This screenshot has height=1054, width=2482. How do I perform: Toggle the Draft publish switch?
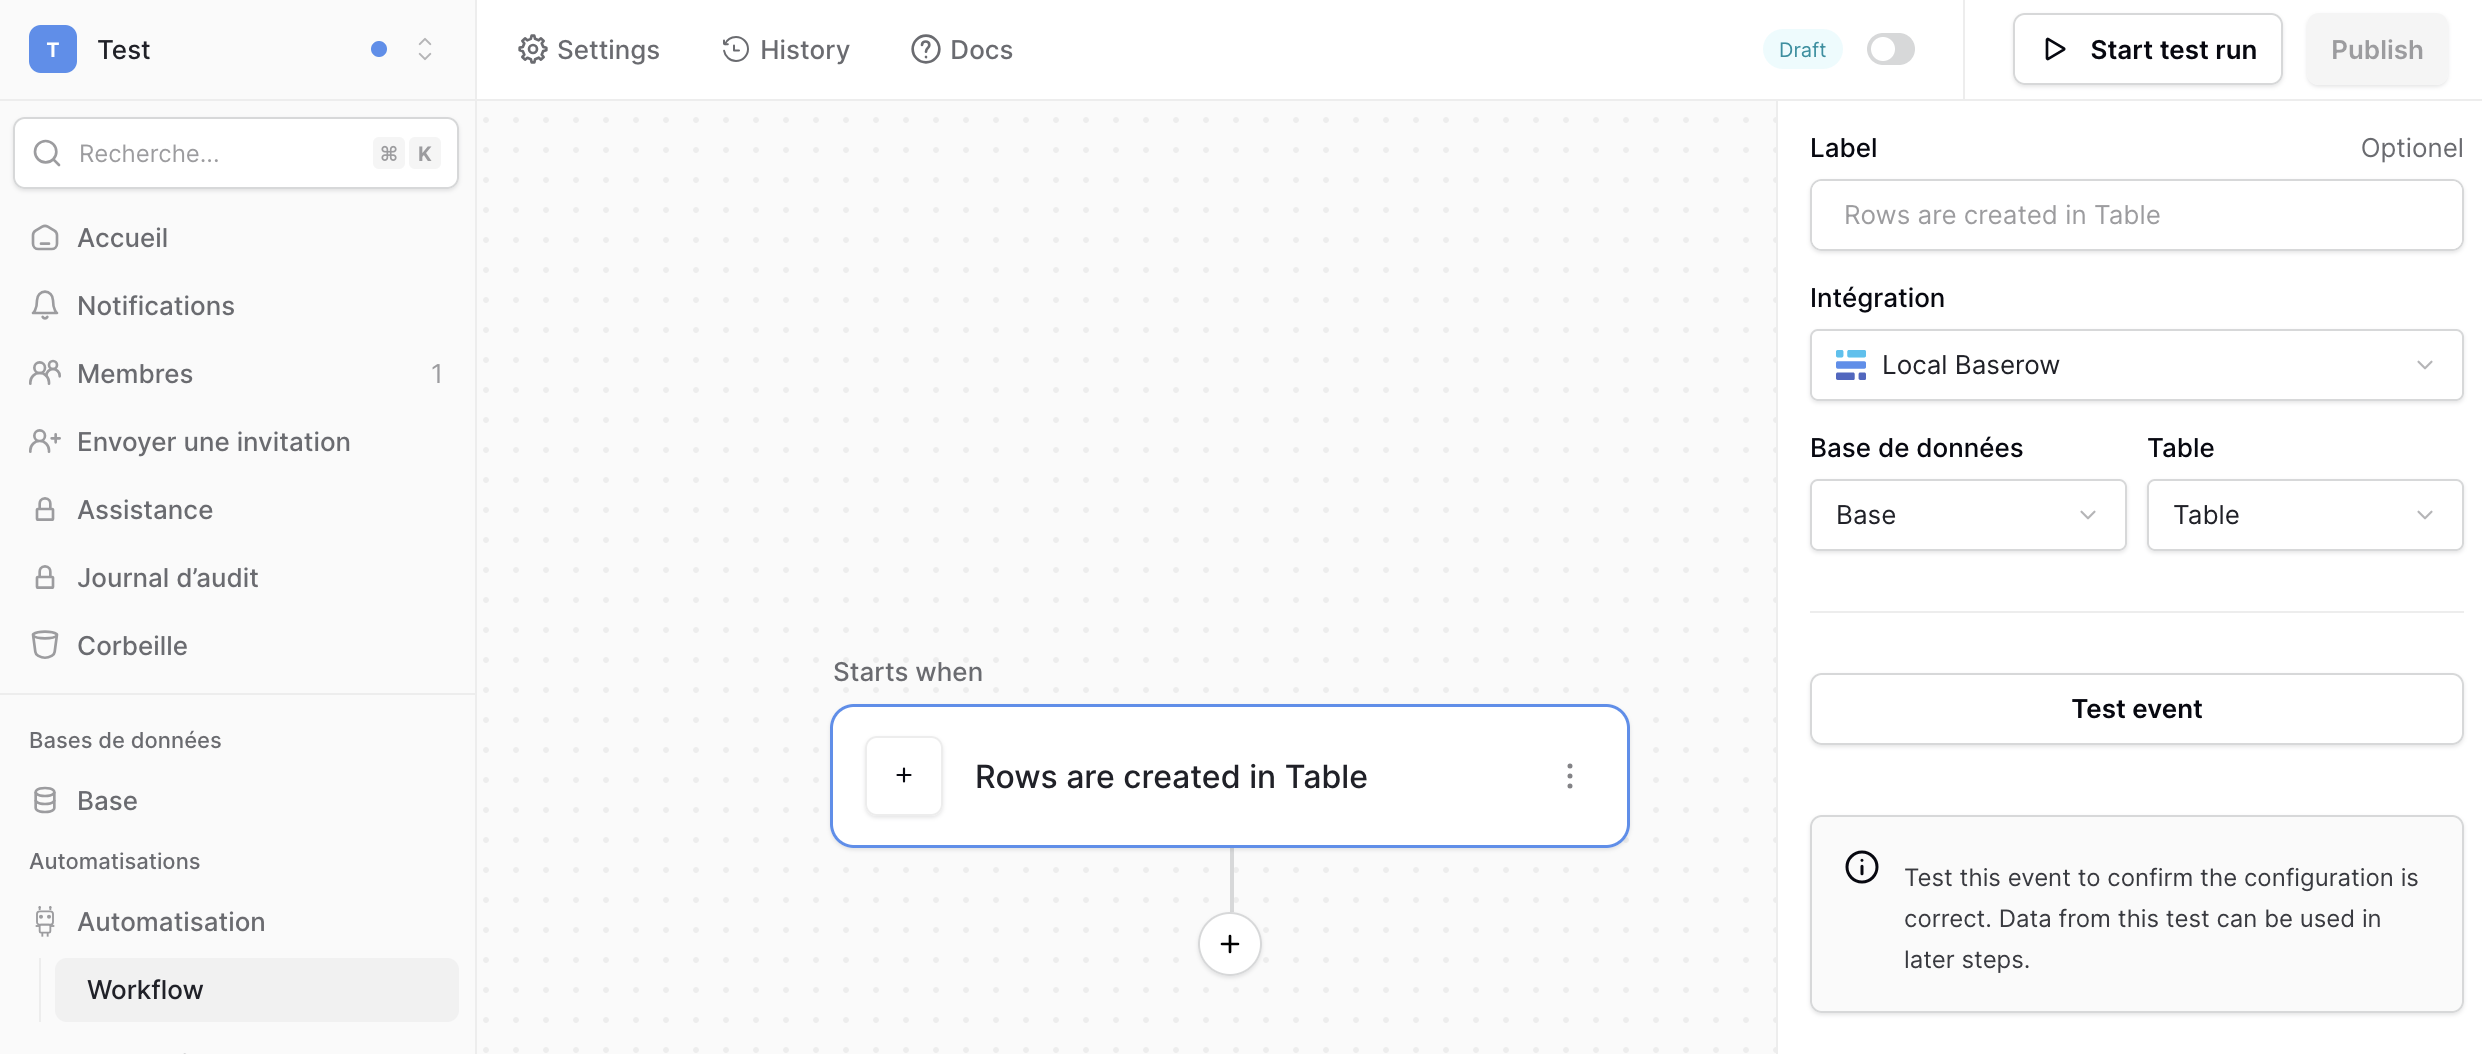1890,49
